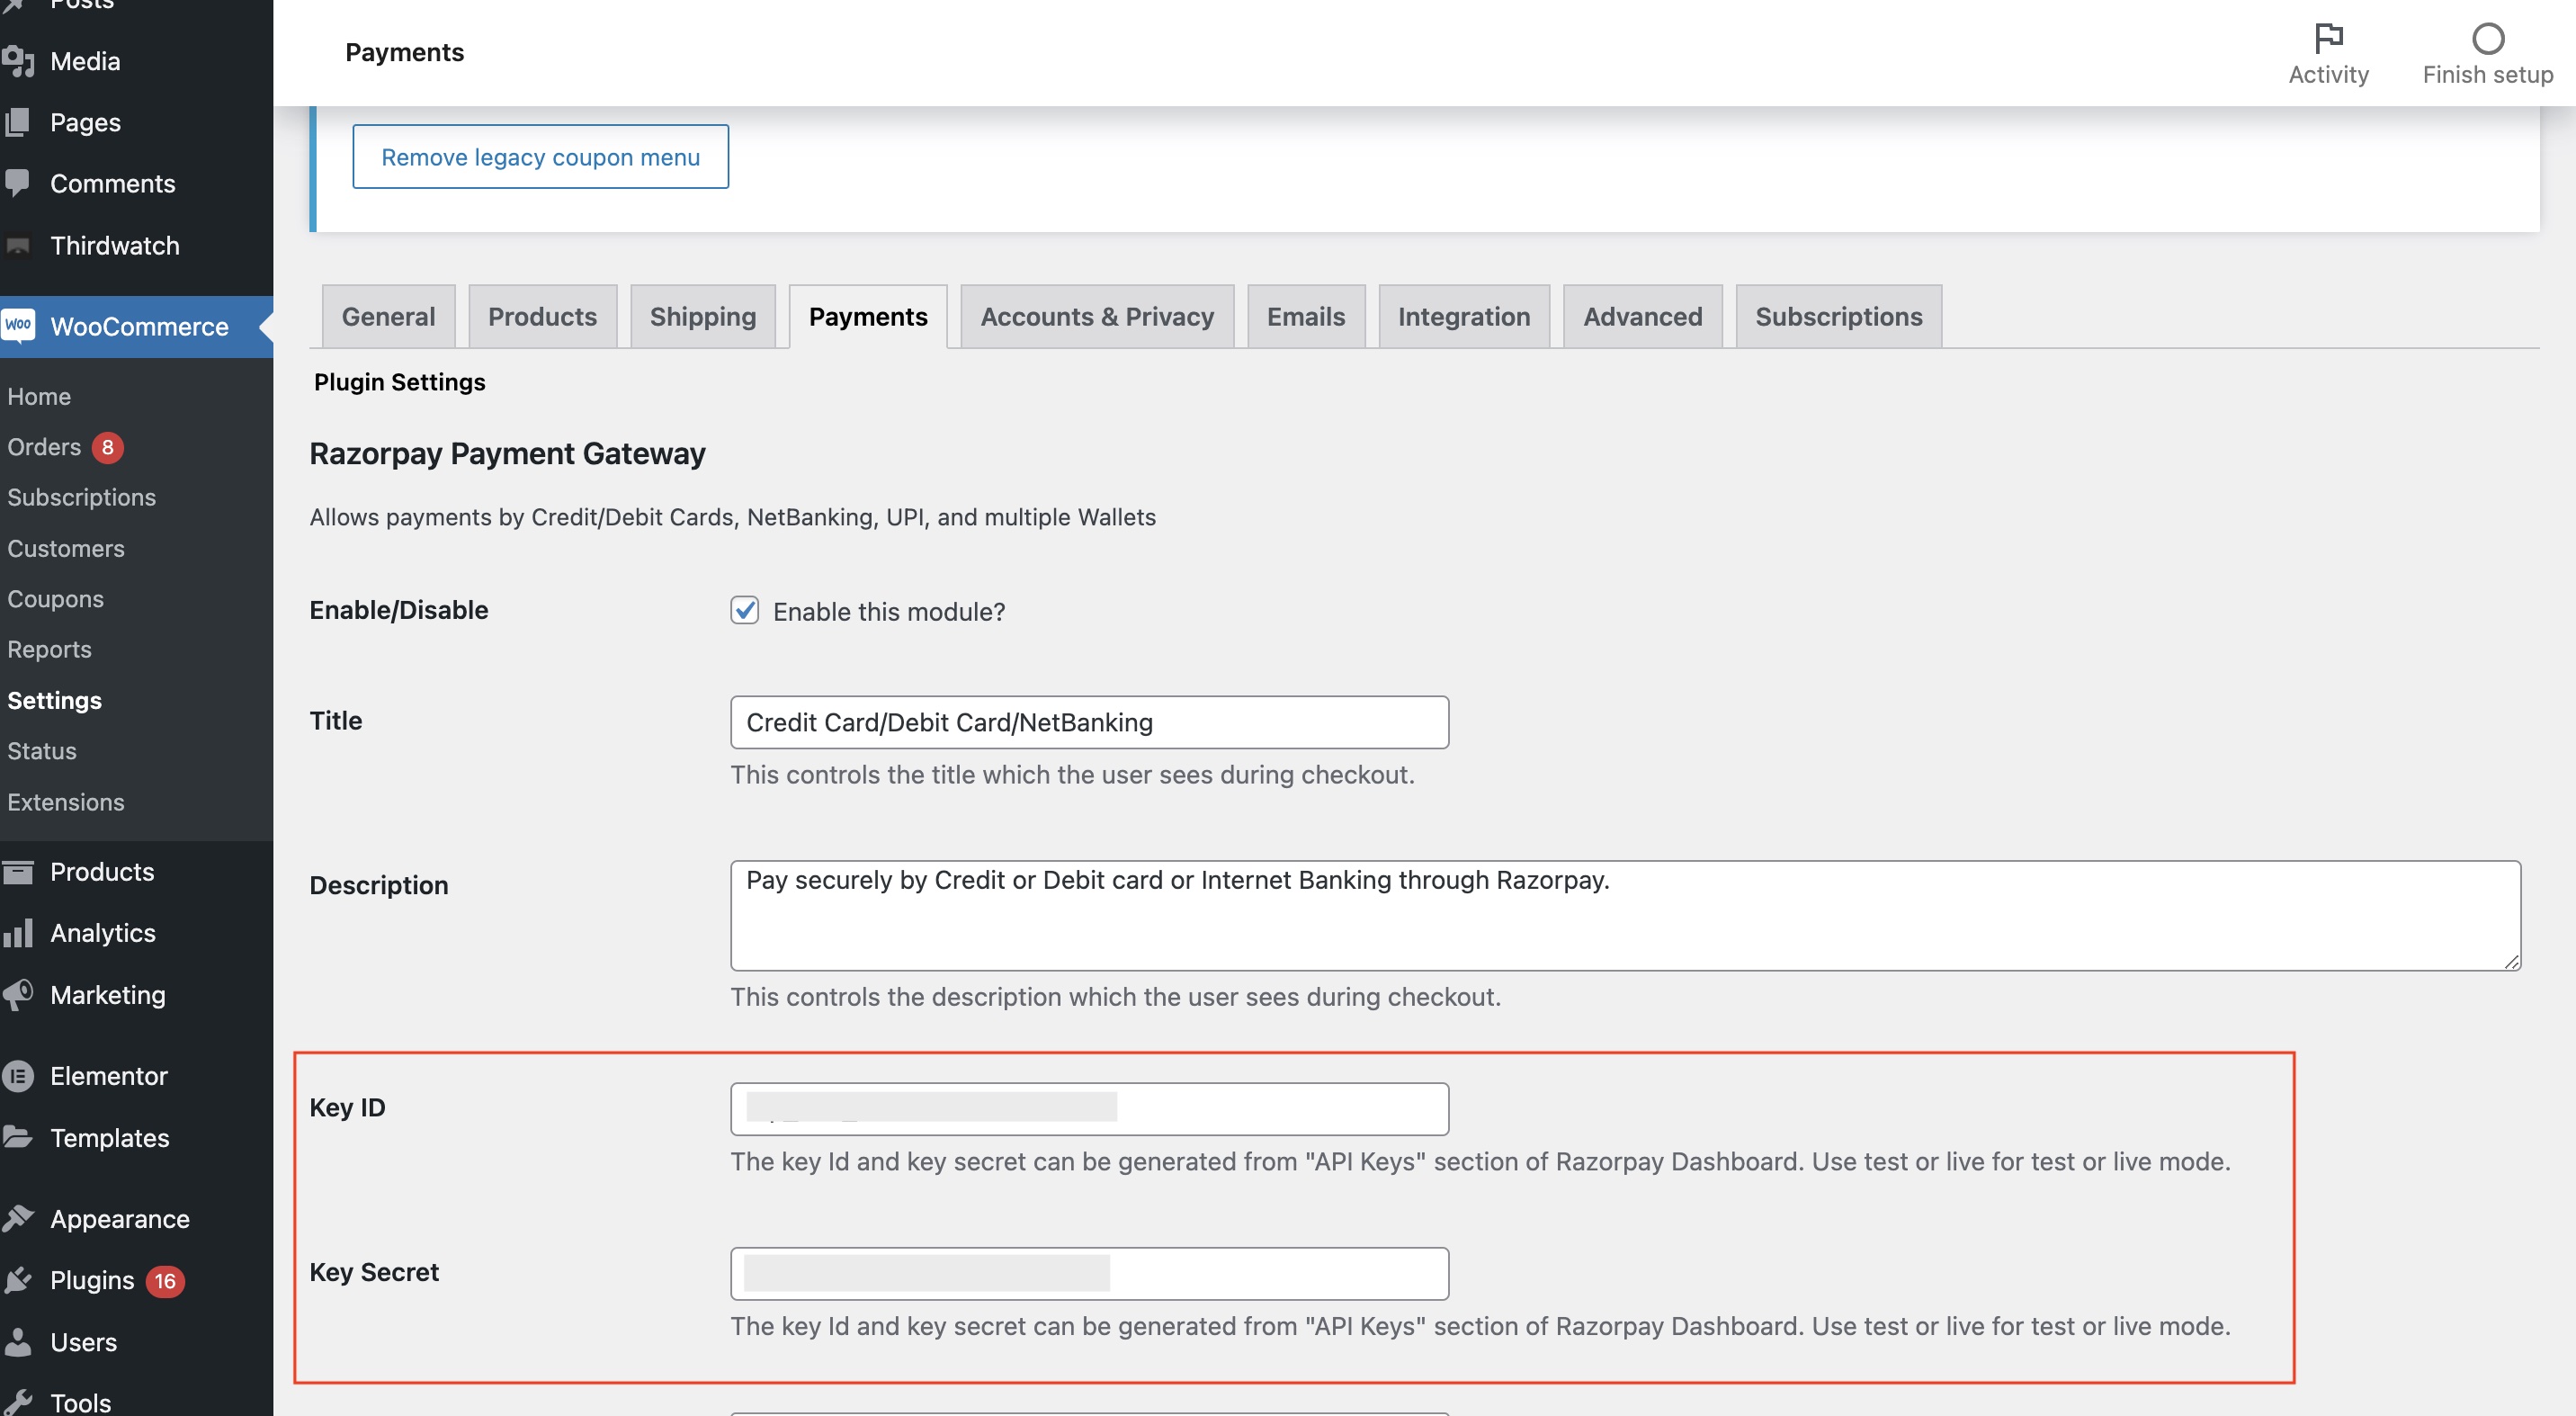
Task: Open the Orders submenu item
Action: 44,447
